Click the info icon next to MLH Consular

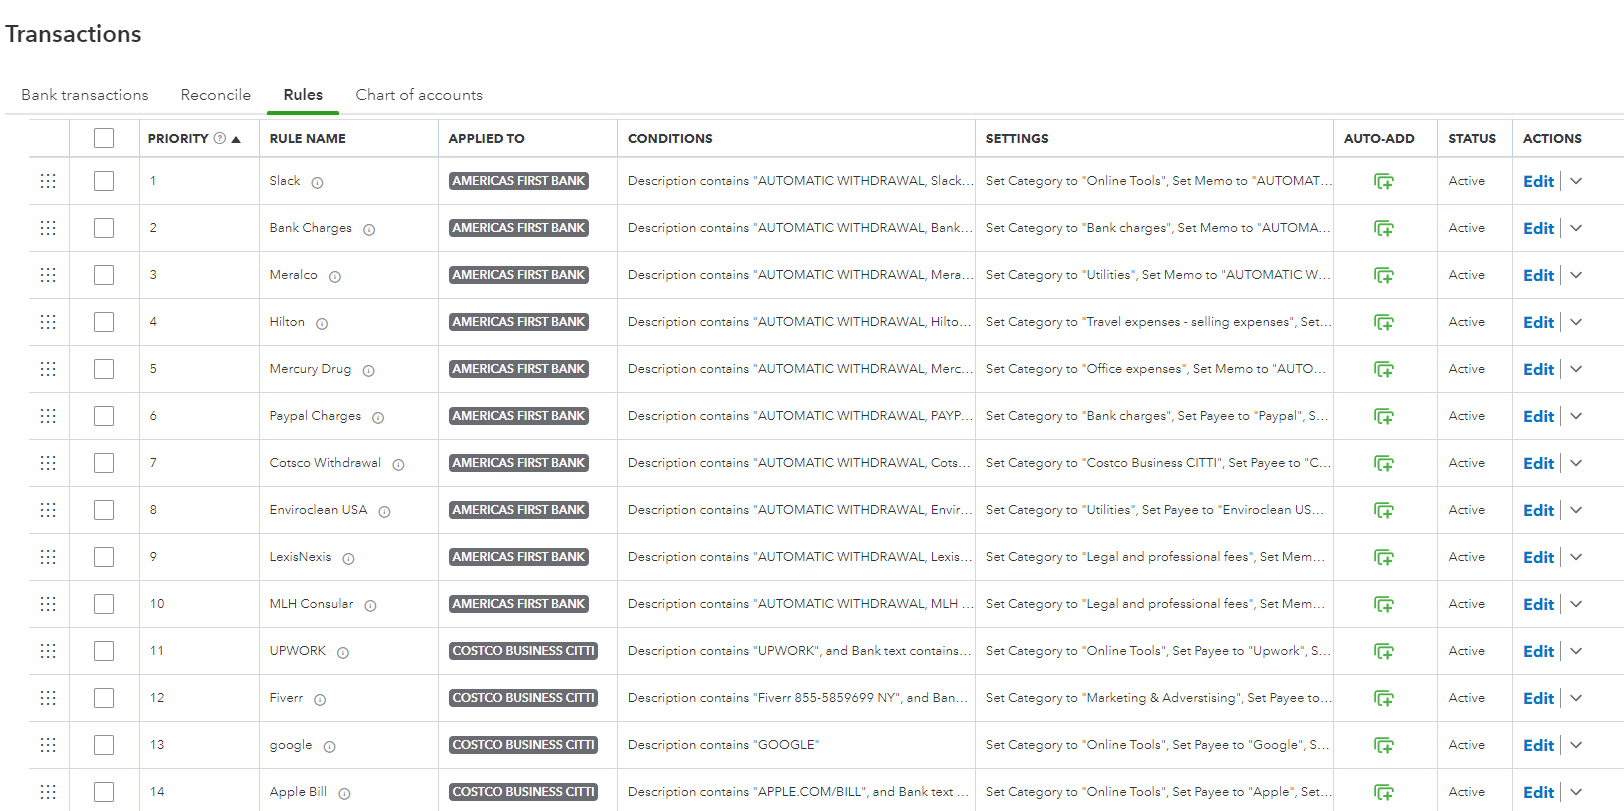(x=370, y=606)
